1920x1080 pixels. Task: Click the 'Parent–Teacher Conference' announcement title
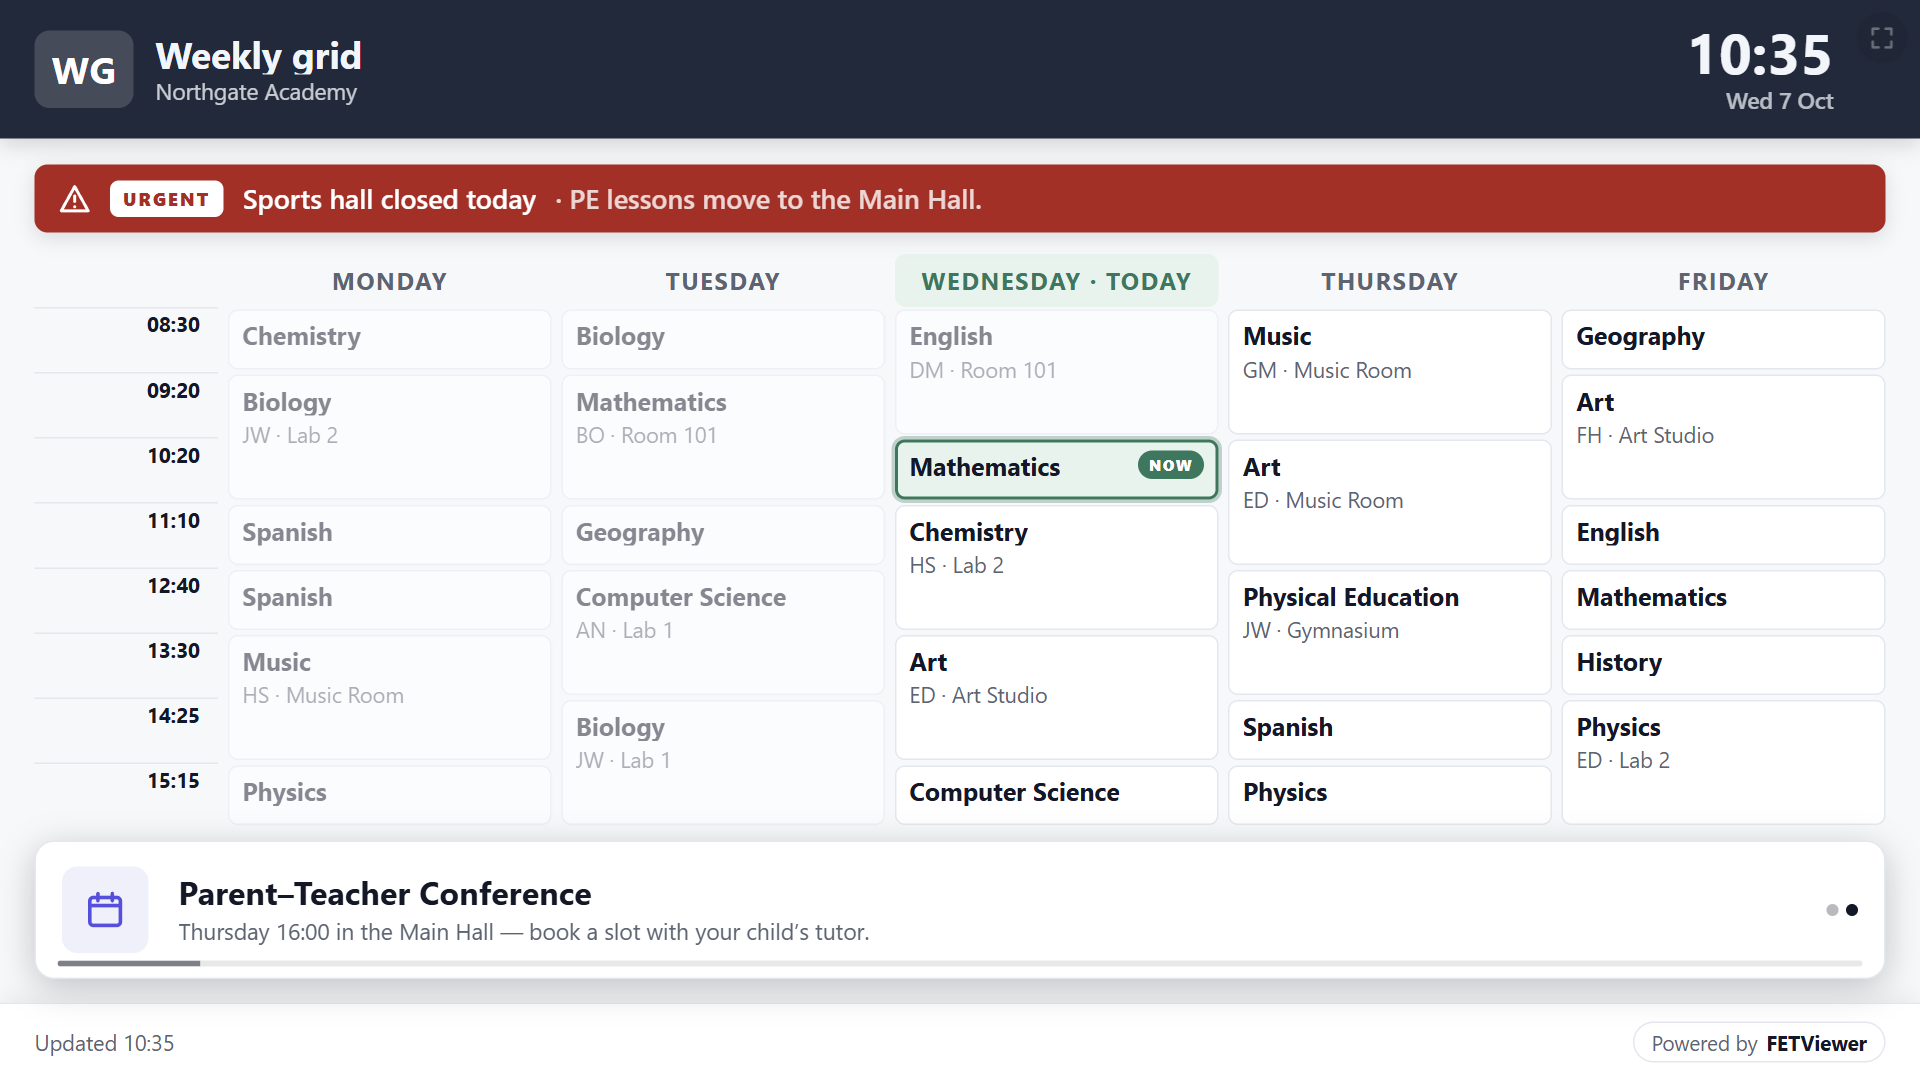[x=385, y=894]
